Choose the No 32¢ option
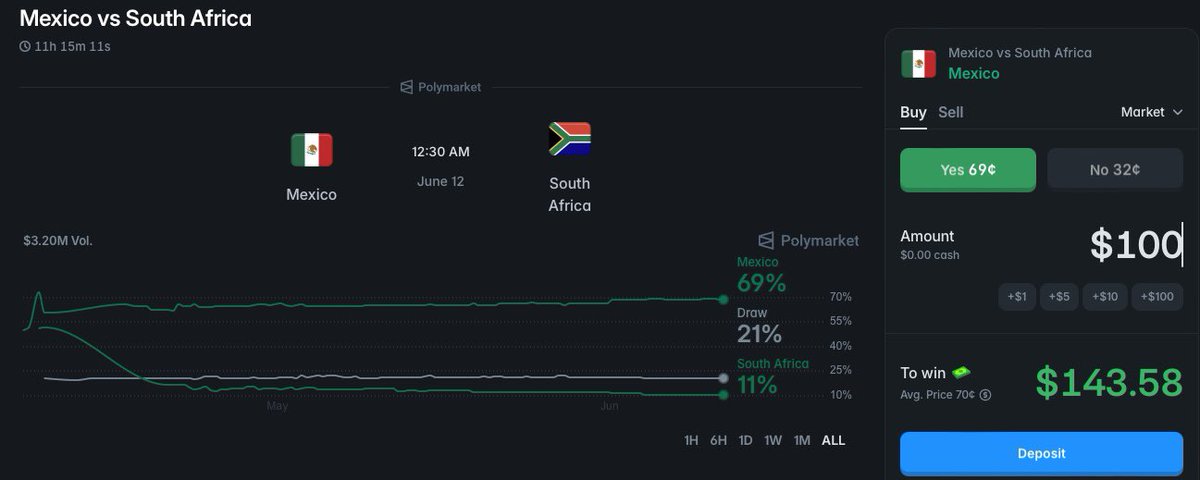Viewport: 1200px width, 480px height. (x=1115, y=169)
